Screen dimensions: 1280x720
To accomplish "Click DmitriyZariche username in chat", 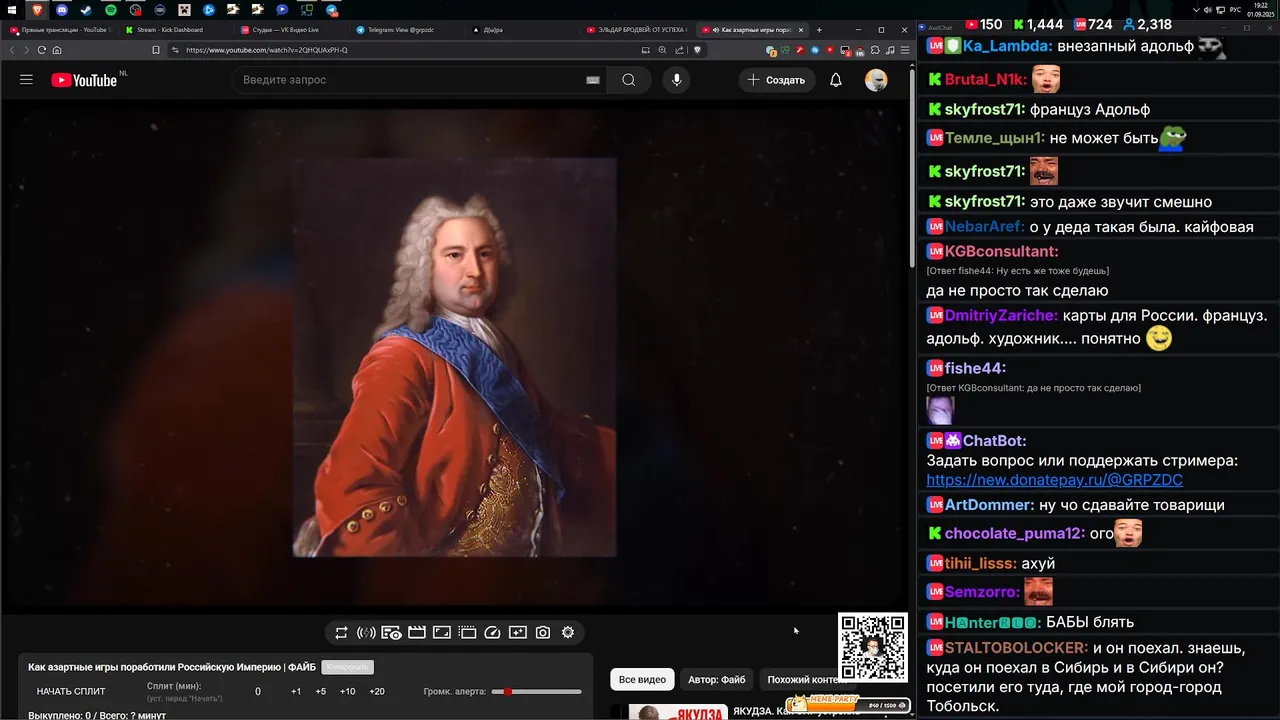I will coord(1001,315).
